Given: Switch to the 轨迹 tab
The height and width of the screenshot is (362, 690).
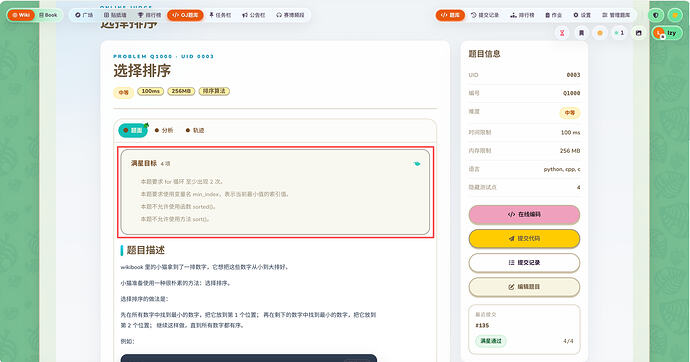Looking at the screenshot, I should pos(195,130).
